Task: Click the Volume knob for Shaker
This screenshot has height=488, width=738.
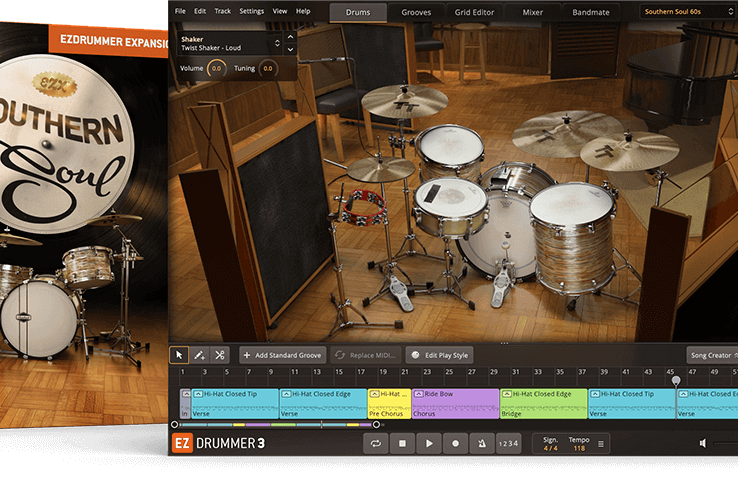Action: coord(217,69)
